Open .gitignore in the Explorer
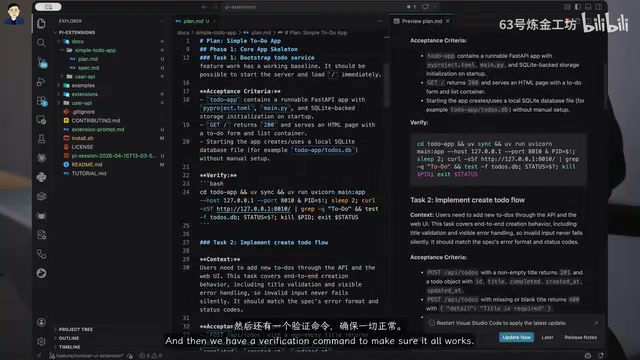640x360 pixels. click(x=83, y=112)
